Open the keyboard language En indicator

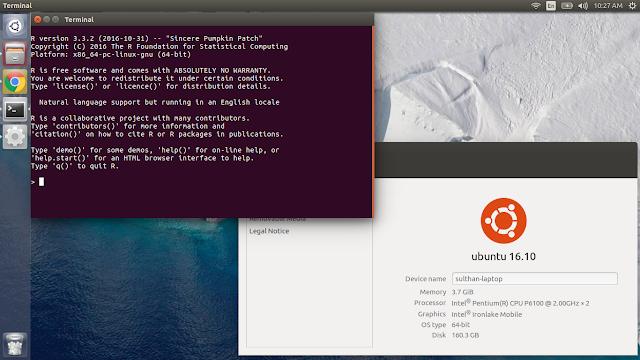coord(551,6)
